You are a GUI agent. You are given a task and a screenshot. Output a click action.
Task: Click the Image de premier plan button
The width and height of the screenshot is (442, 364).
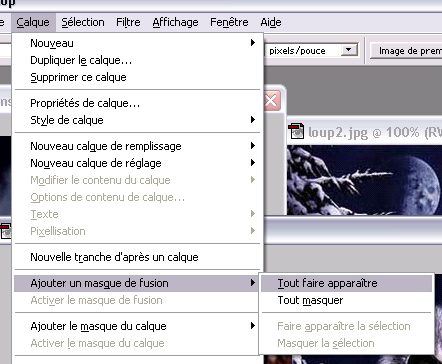tap(406, 51)
